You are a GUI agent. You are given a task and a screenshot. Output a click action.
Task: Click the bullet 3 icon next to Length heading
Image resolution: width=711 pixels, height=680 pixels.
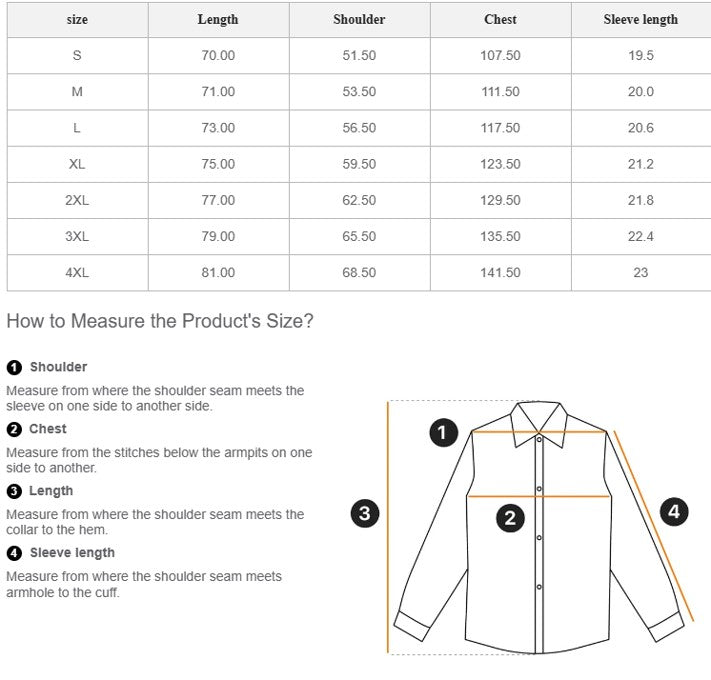click(x=14, y=491)
